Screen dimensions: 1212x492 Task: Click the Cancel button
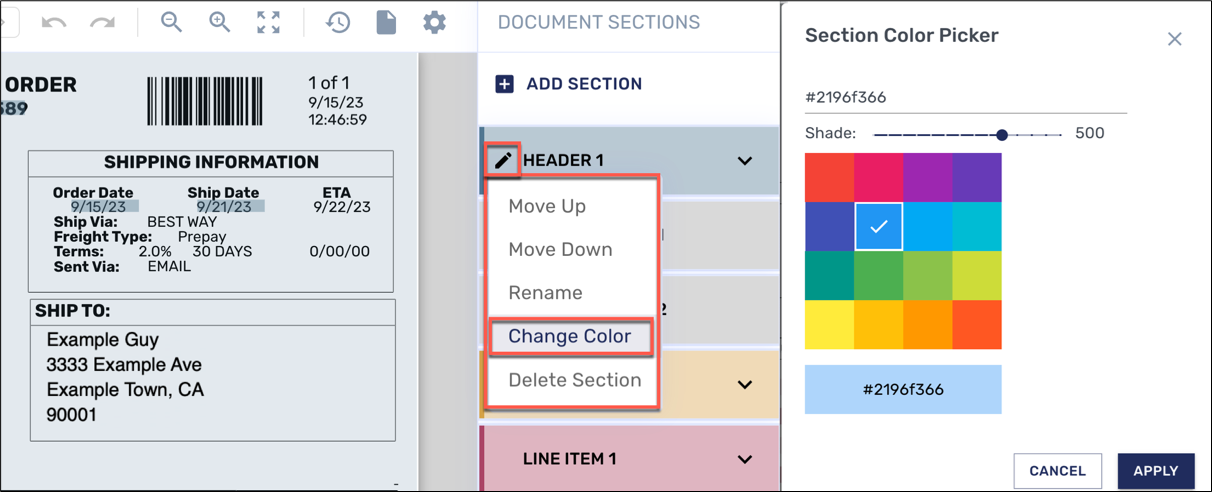1057,471
